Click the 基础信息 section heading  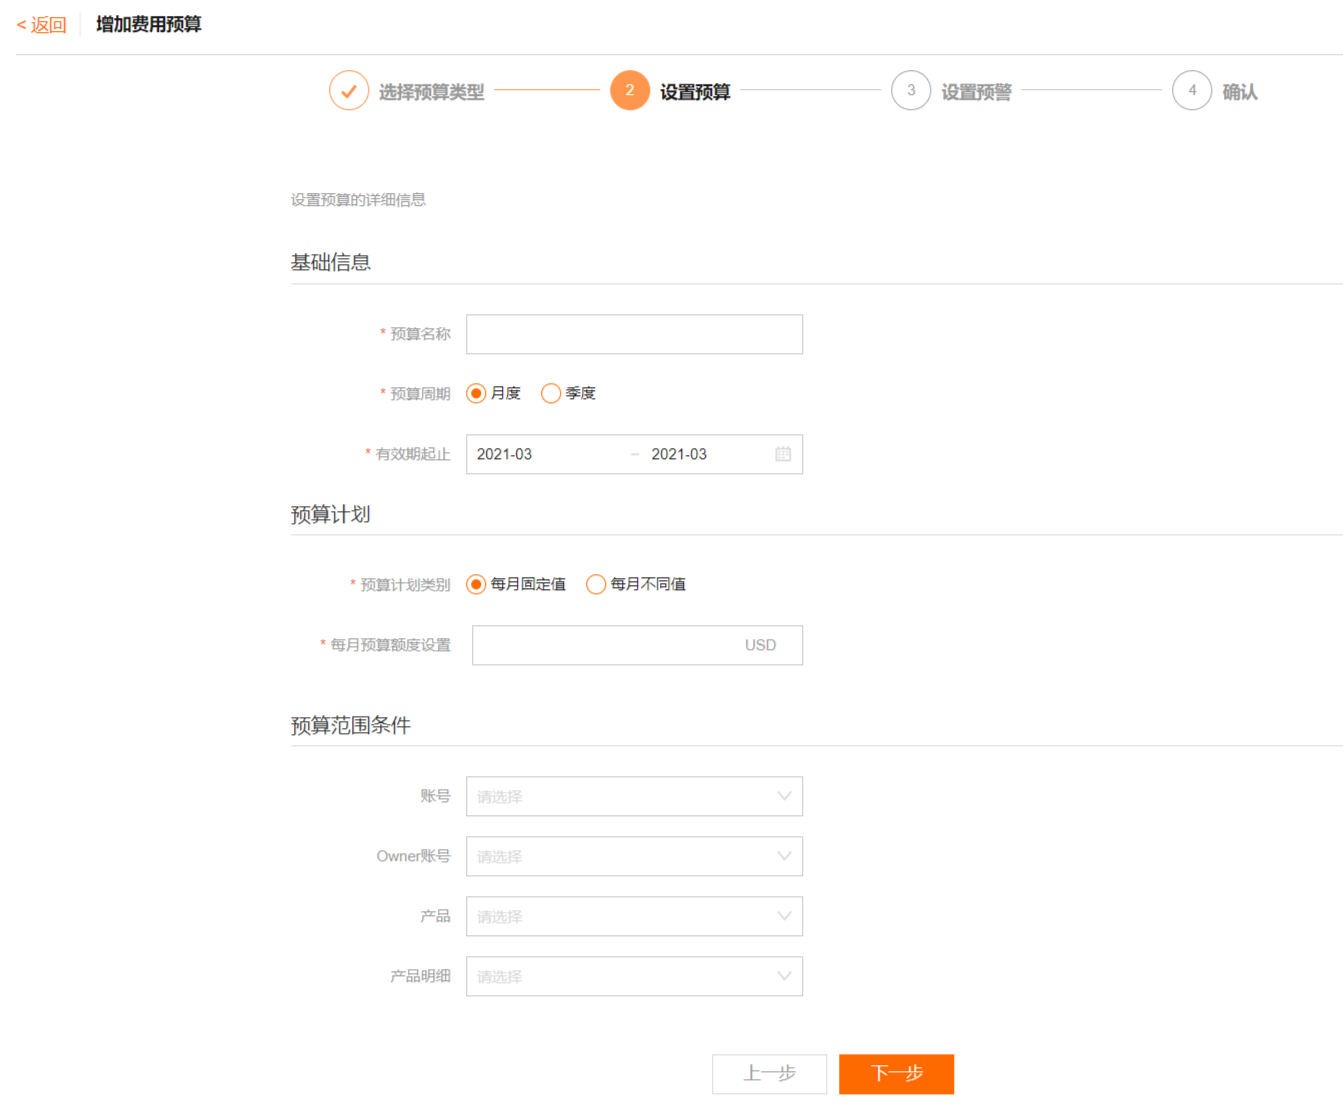pyautogui.click(x=331, y=263)
